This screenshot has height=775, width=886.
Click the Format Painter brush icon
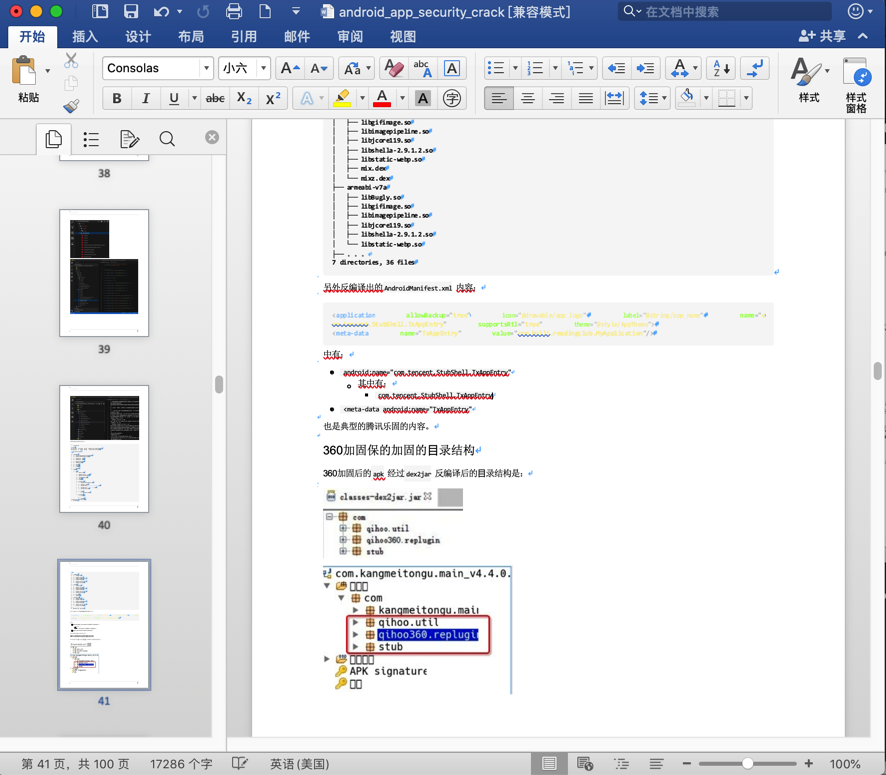[x=71, y=105]
